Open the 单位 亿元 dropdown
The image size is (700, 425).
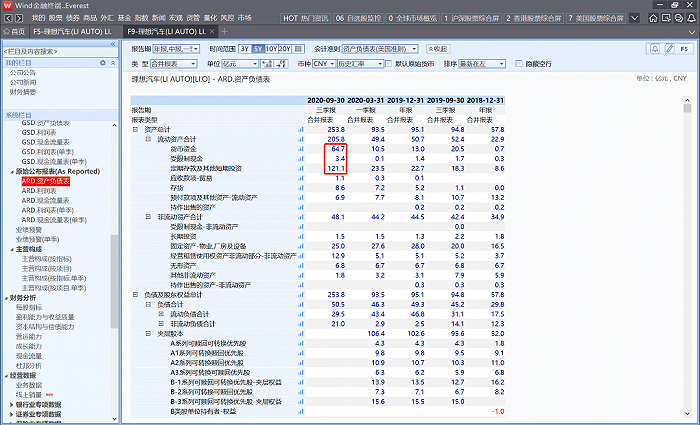point(240,64)
